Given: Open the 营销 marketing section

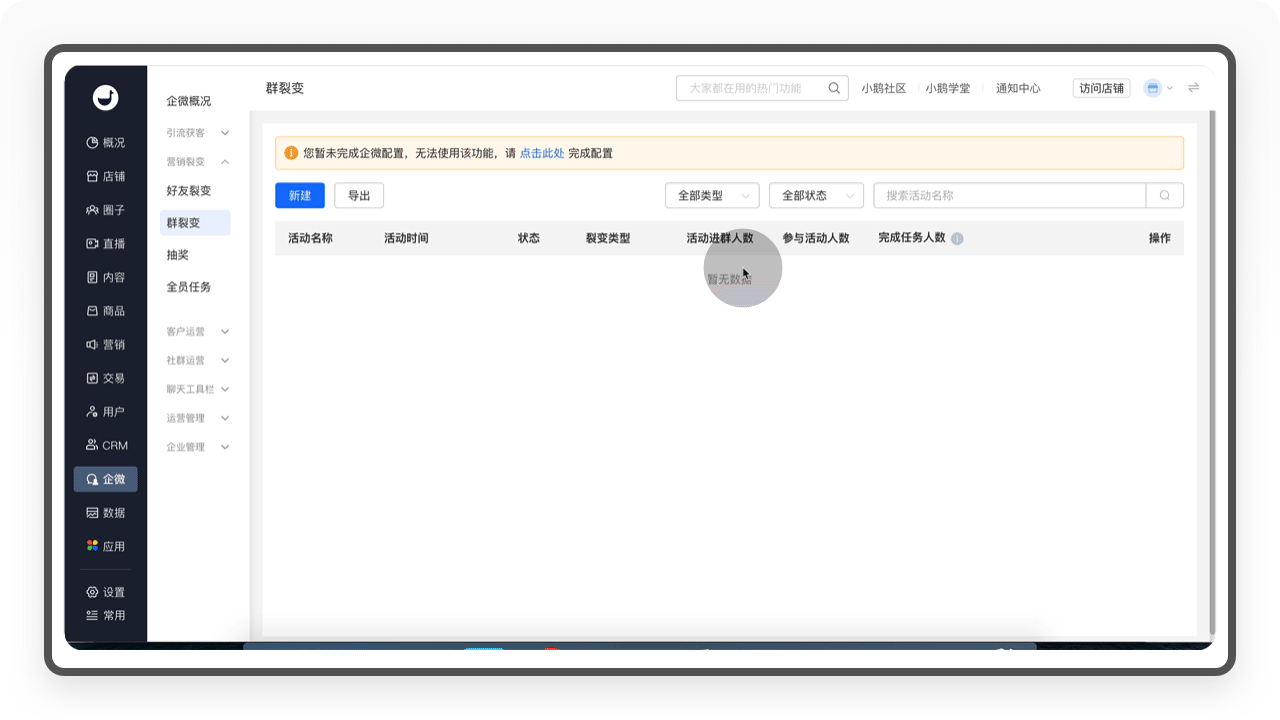Looking at the screenshot, I should pyautogui.click(x=105, y=345).
